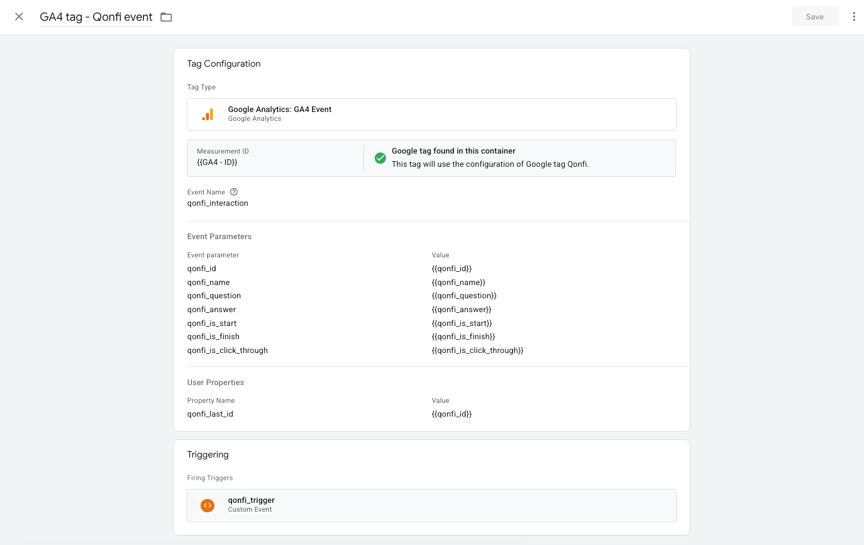Close the tag editor with the X icon
This screenshot has width=864, height=545.
tap(19, 17)
